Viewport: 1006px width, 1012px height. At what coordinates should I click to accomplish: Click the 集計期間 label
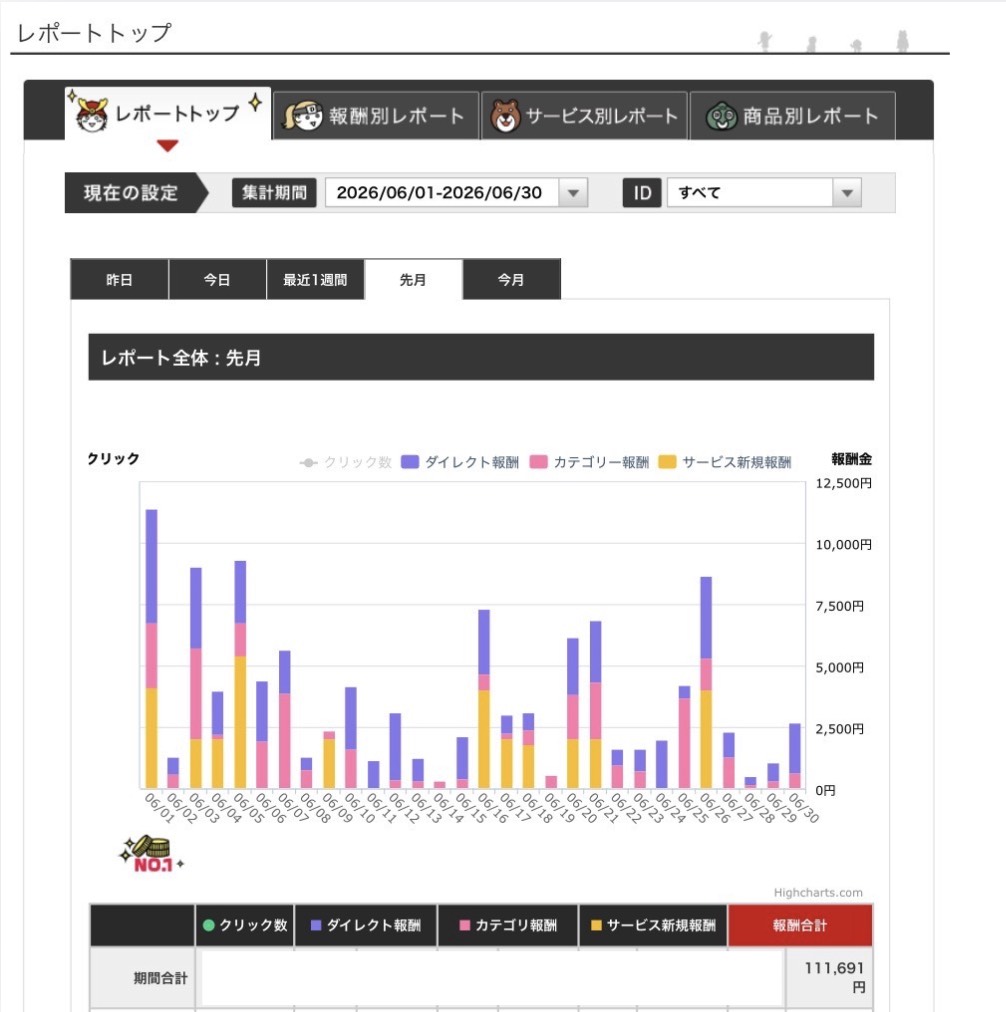(274, 193)
